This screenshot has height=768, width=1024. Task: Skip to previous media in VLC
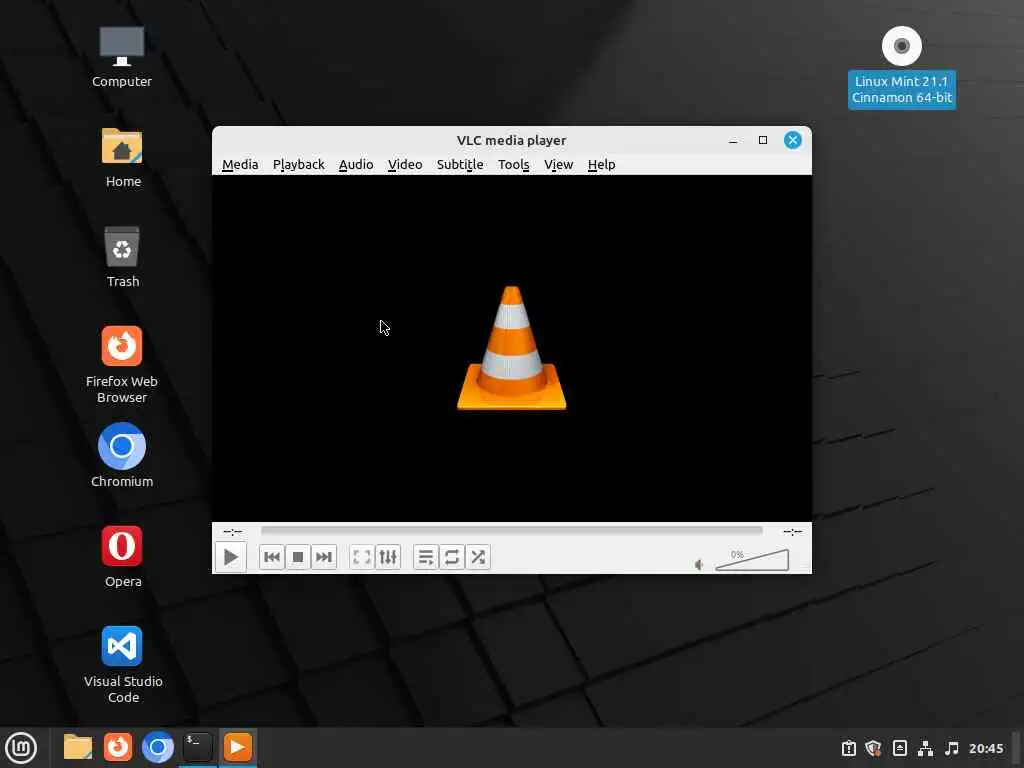tap(272, 557)
